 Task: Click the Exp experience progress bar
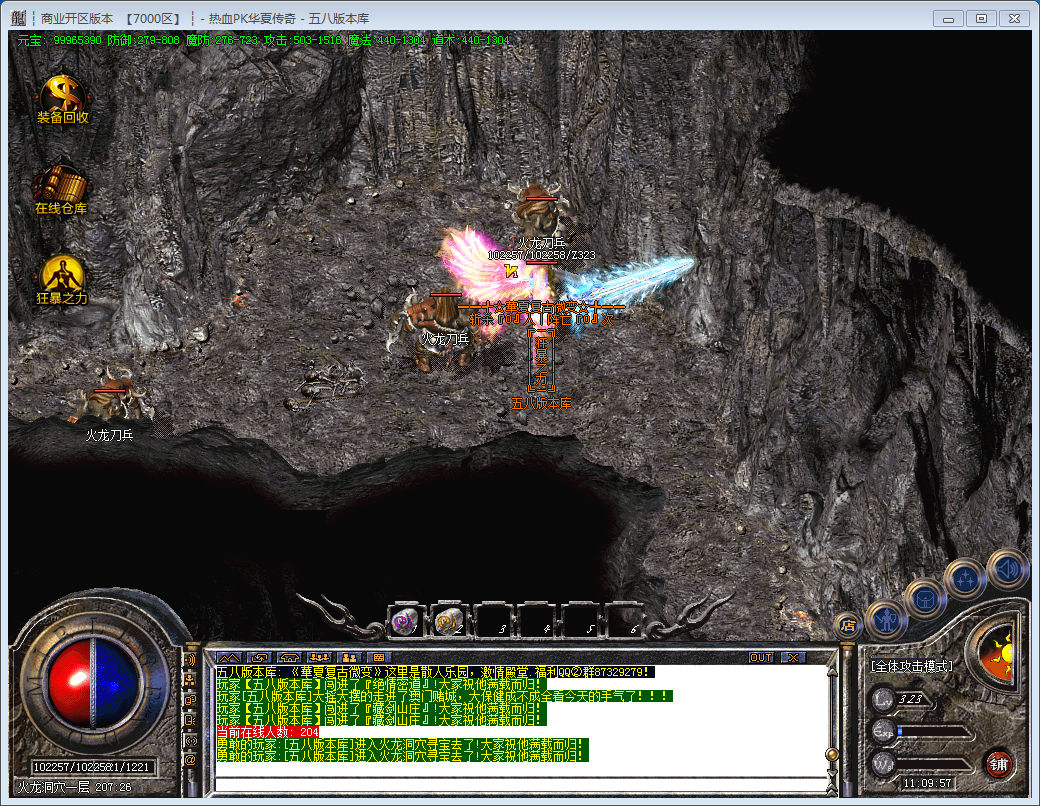tap(935, 732)
